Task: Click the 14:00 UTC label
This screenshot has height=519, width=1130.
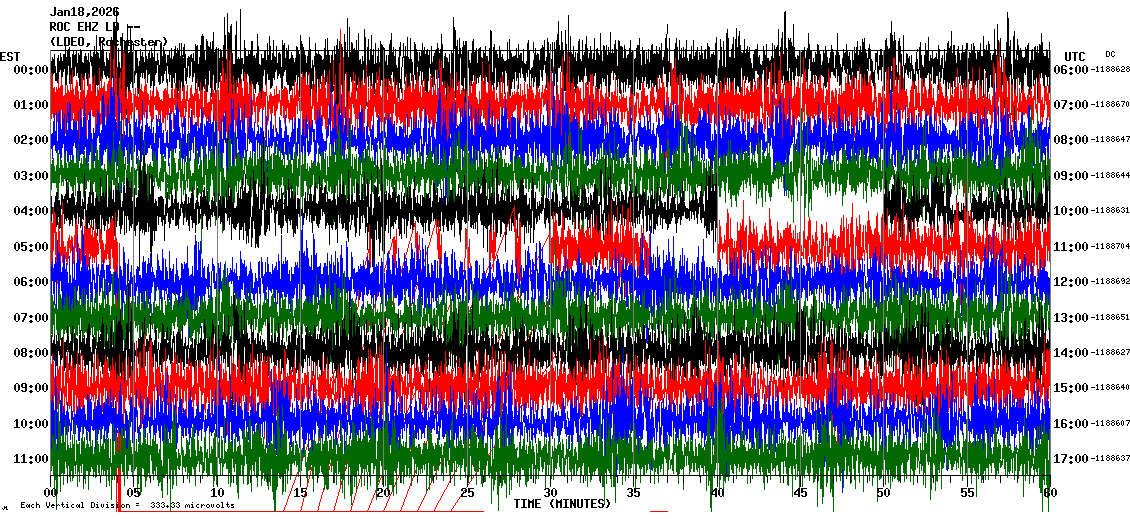Action: point(1071,352)
